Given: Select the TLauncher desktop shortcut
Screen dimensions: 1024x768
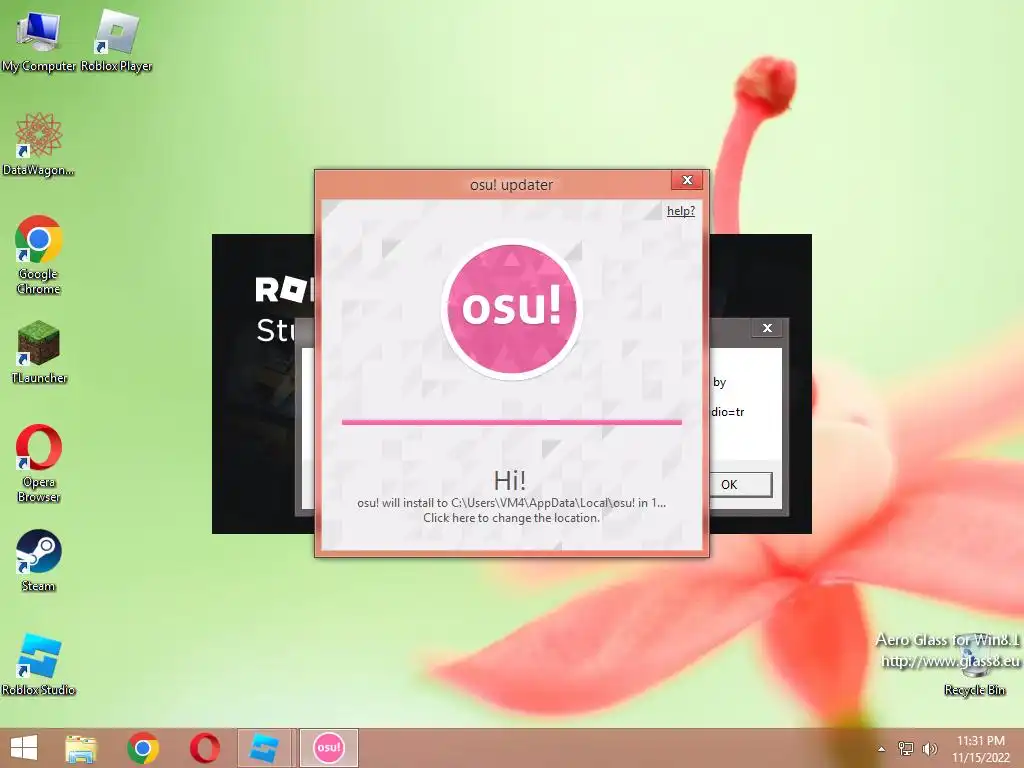Looking at the screenshot, I should click(x=39, y=352).
